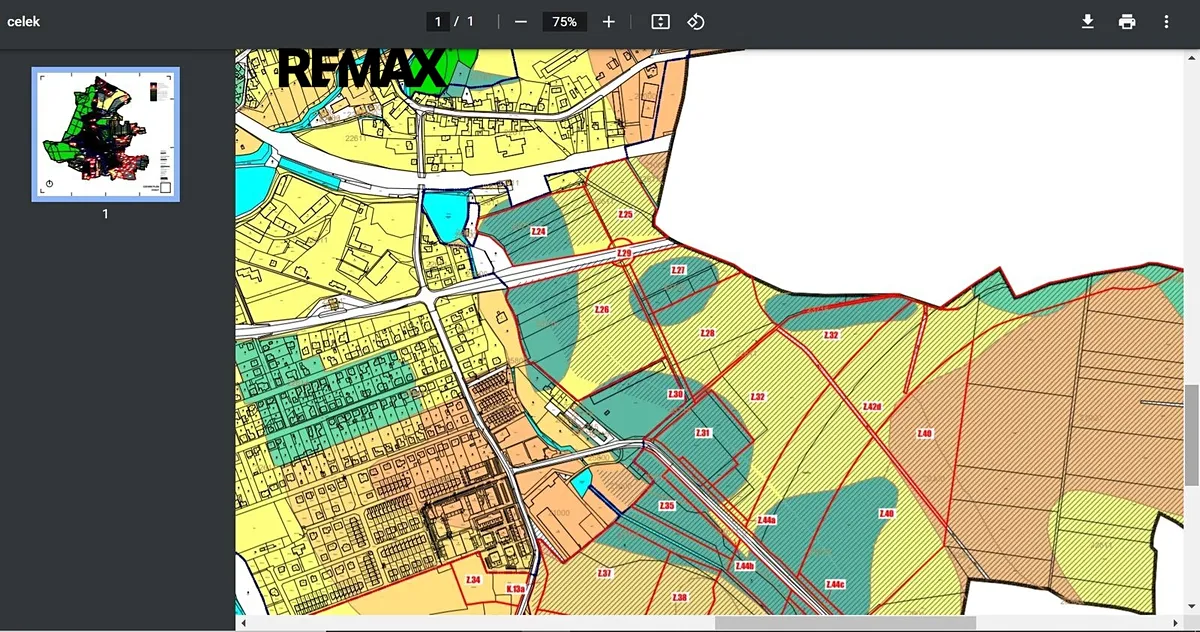This screenshot has width=1200, height=632.
Task: Click the Z.24 zone label
Action: click(x=539, y=231)
